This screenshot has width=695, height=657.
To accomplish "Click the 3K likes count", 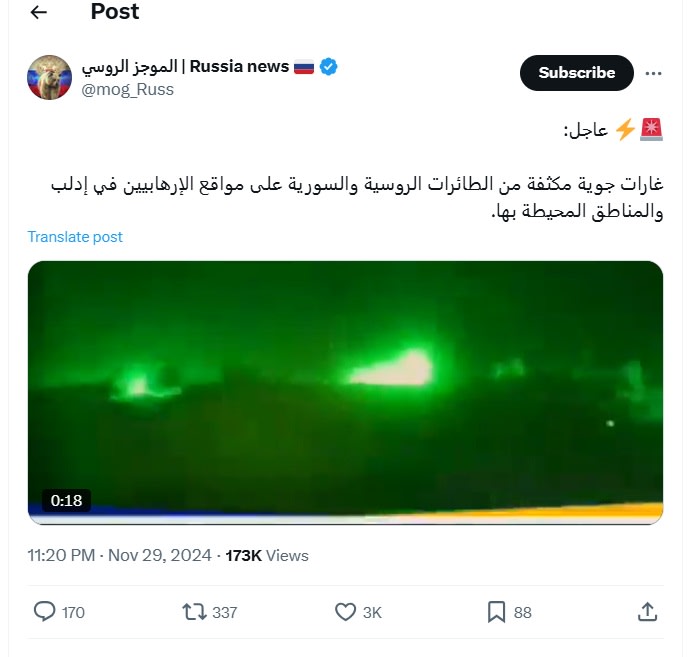I will 372,613.
